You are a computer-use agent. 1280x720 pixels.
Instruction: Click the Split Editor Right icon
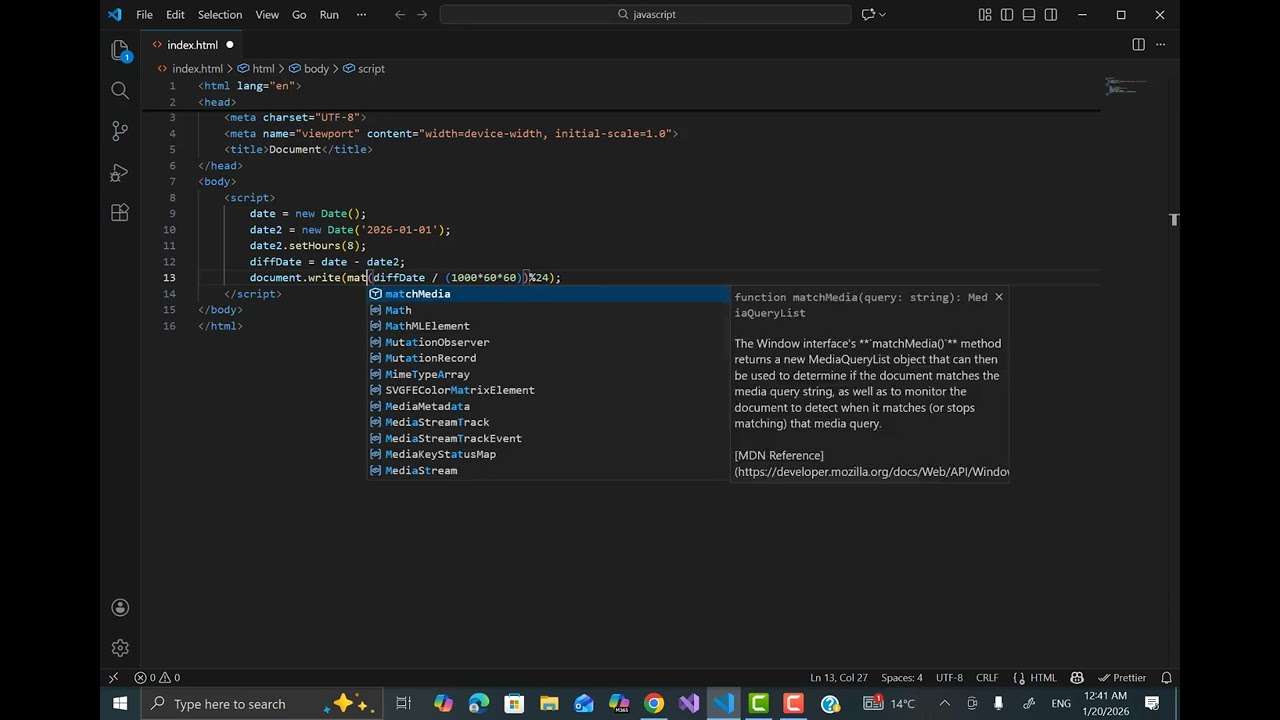(1138, 44)
